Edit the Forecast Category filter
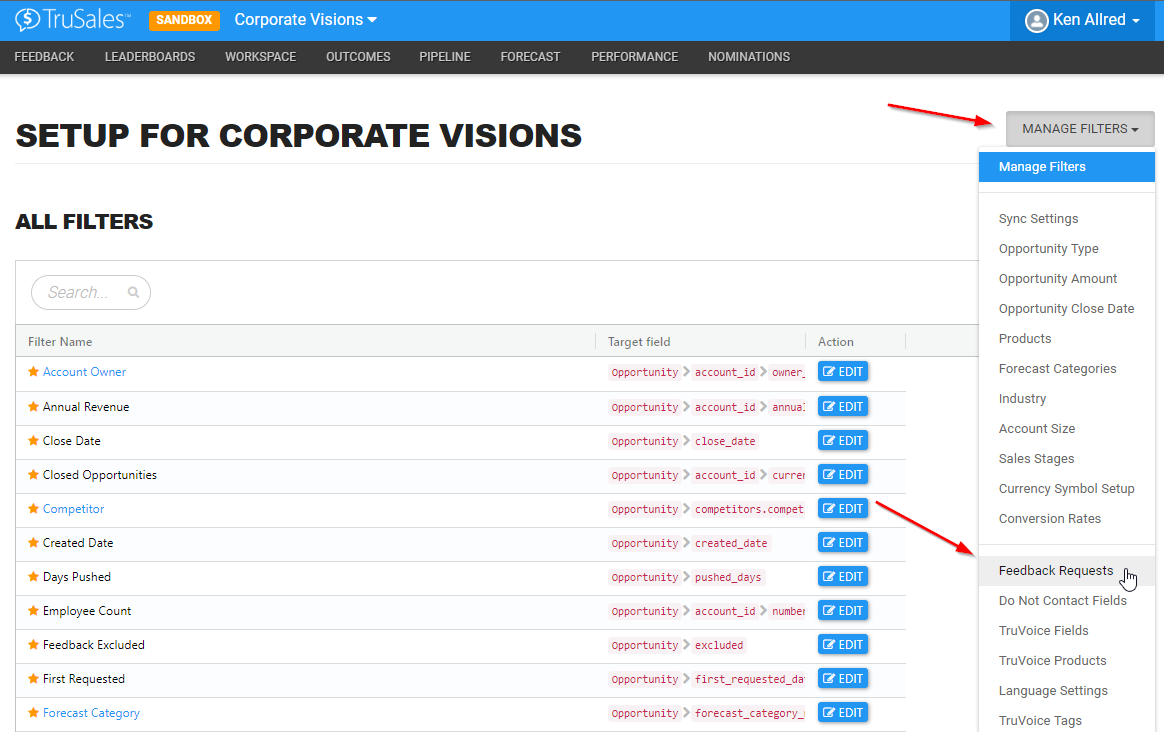 coord(843,713)
